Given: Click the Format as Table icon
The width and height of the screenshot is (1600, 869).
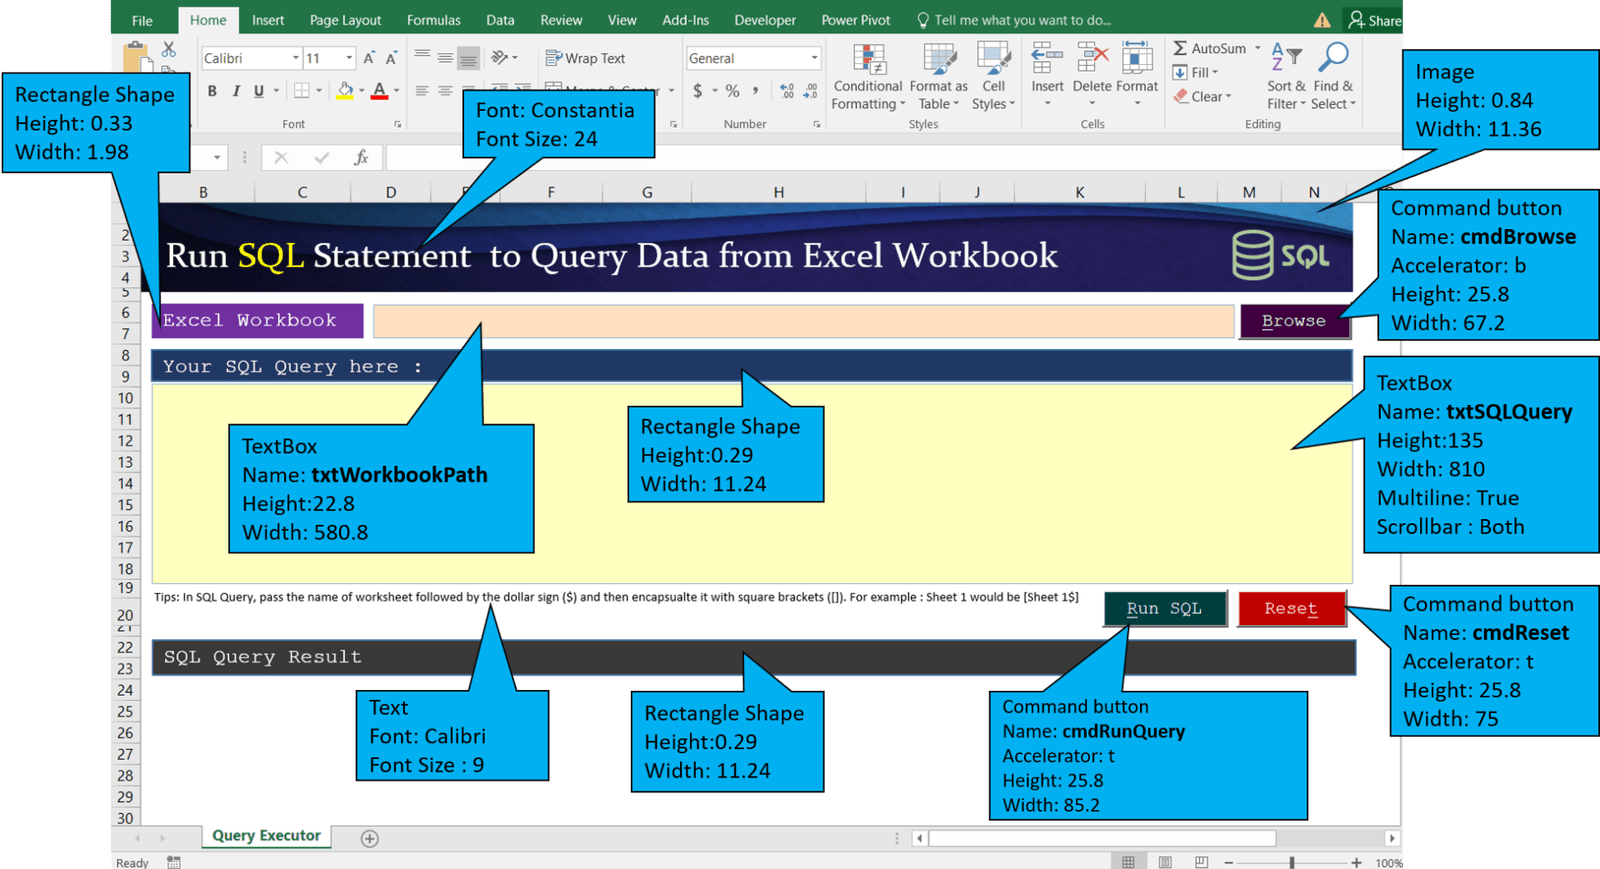Looking at the screenshot, I should [x=938, y=76].
